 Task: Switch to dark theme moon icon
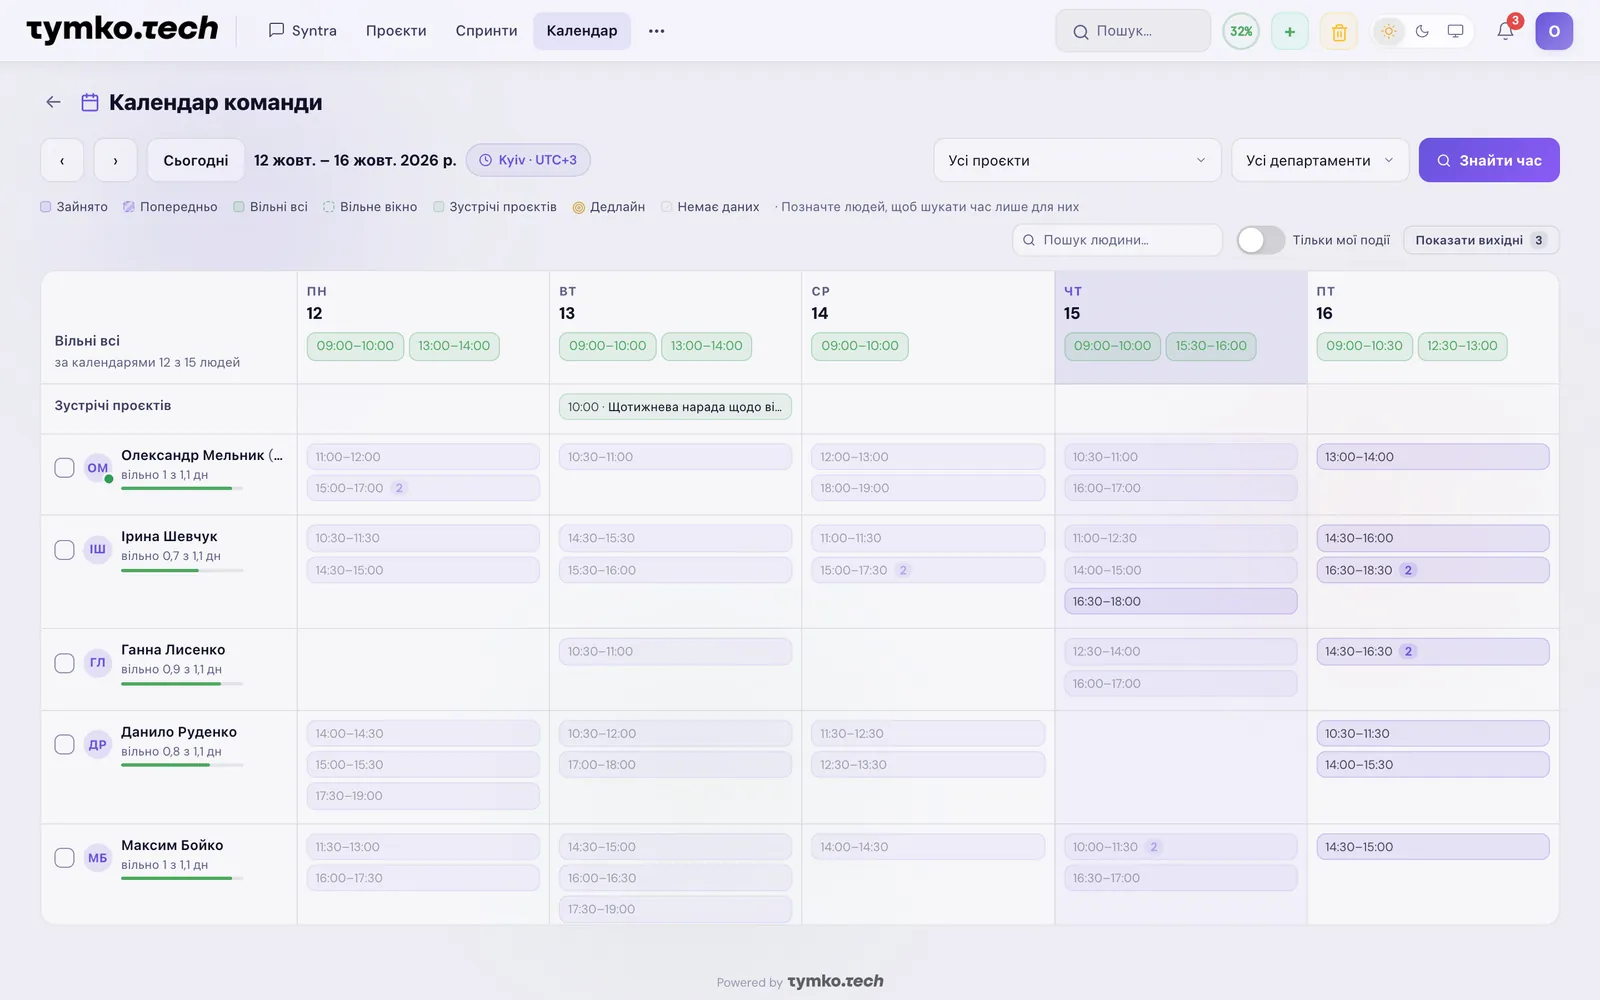pos(1422,31)
